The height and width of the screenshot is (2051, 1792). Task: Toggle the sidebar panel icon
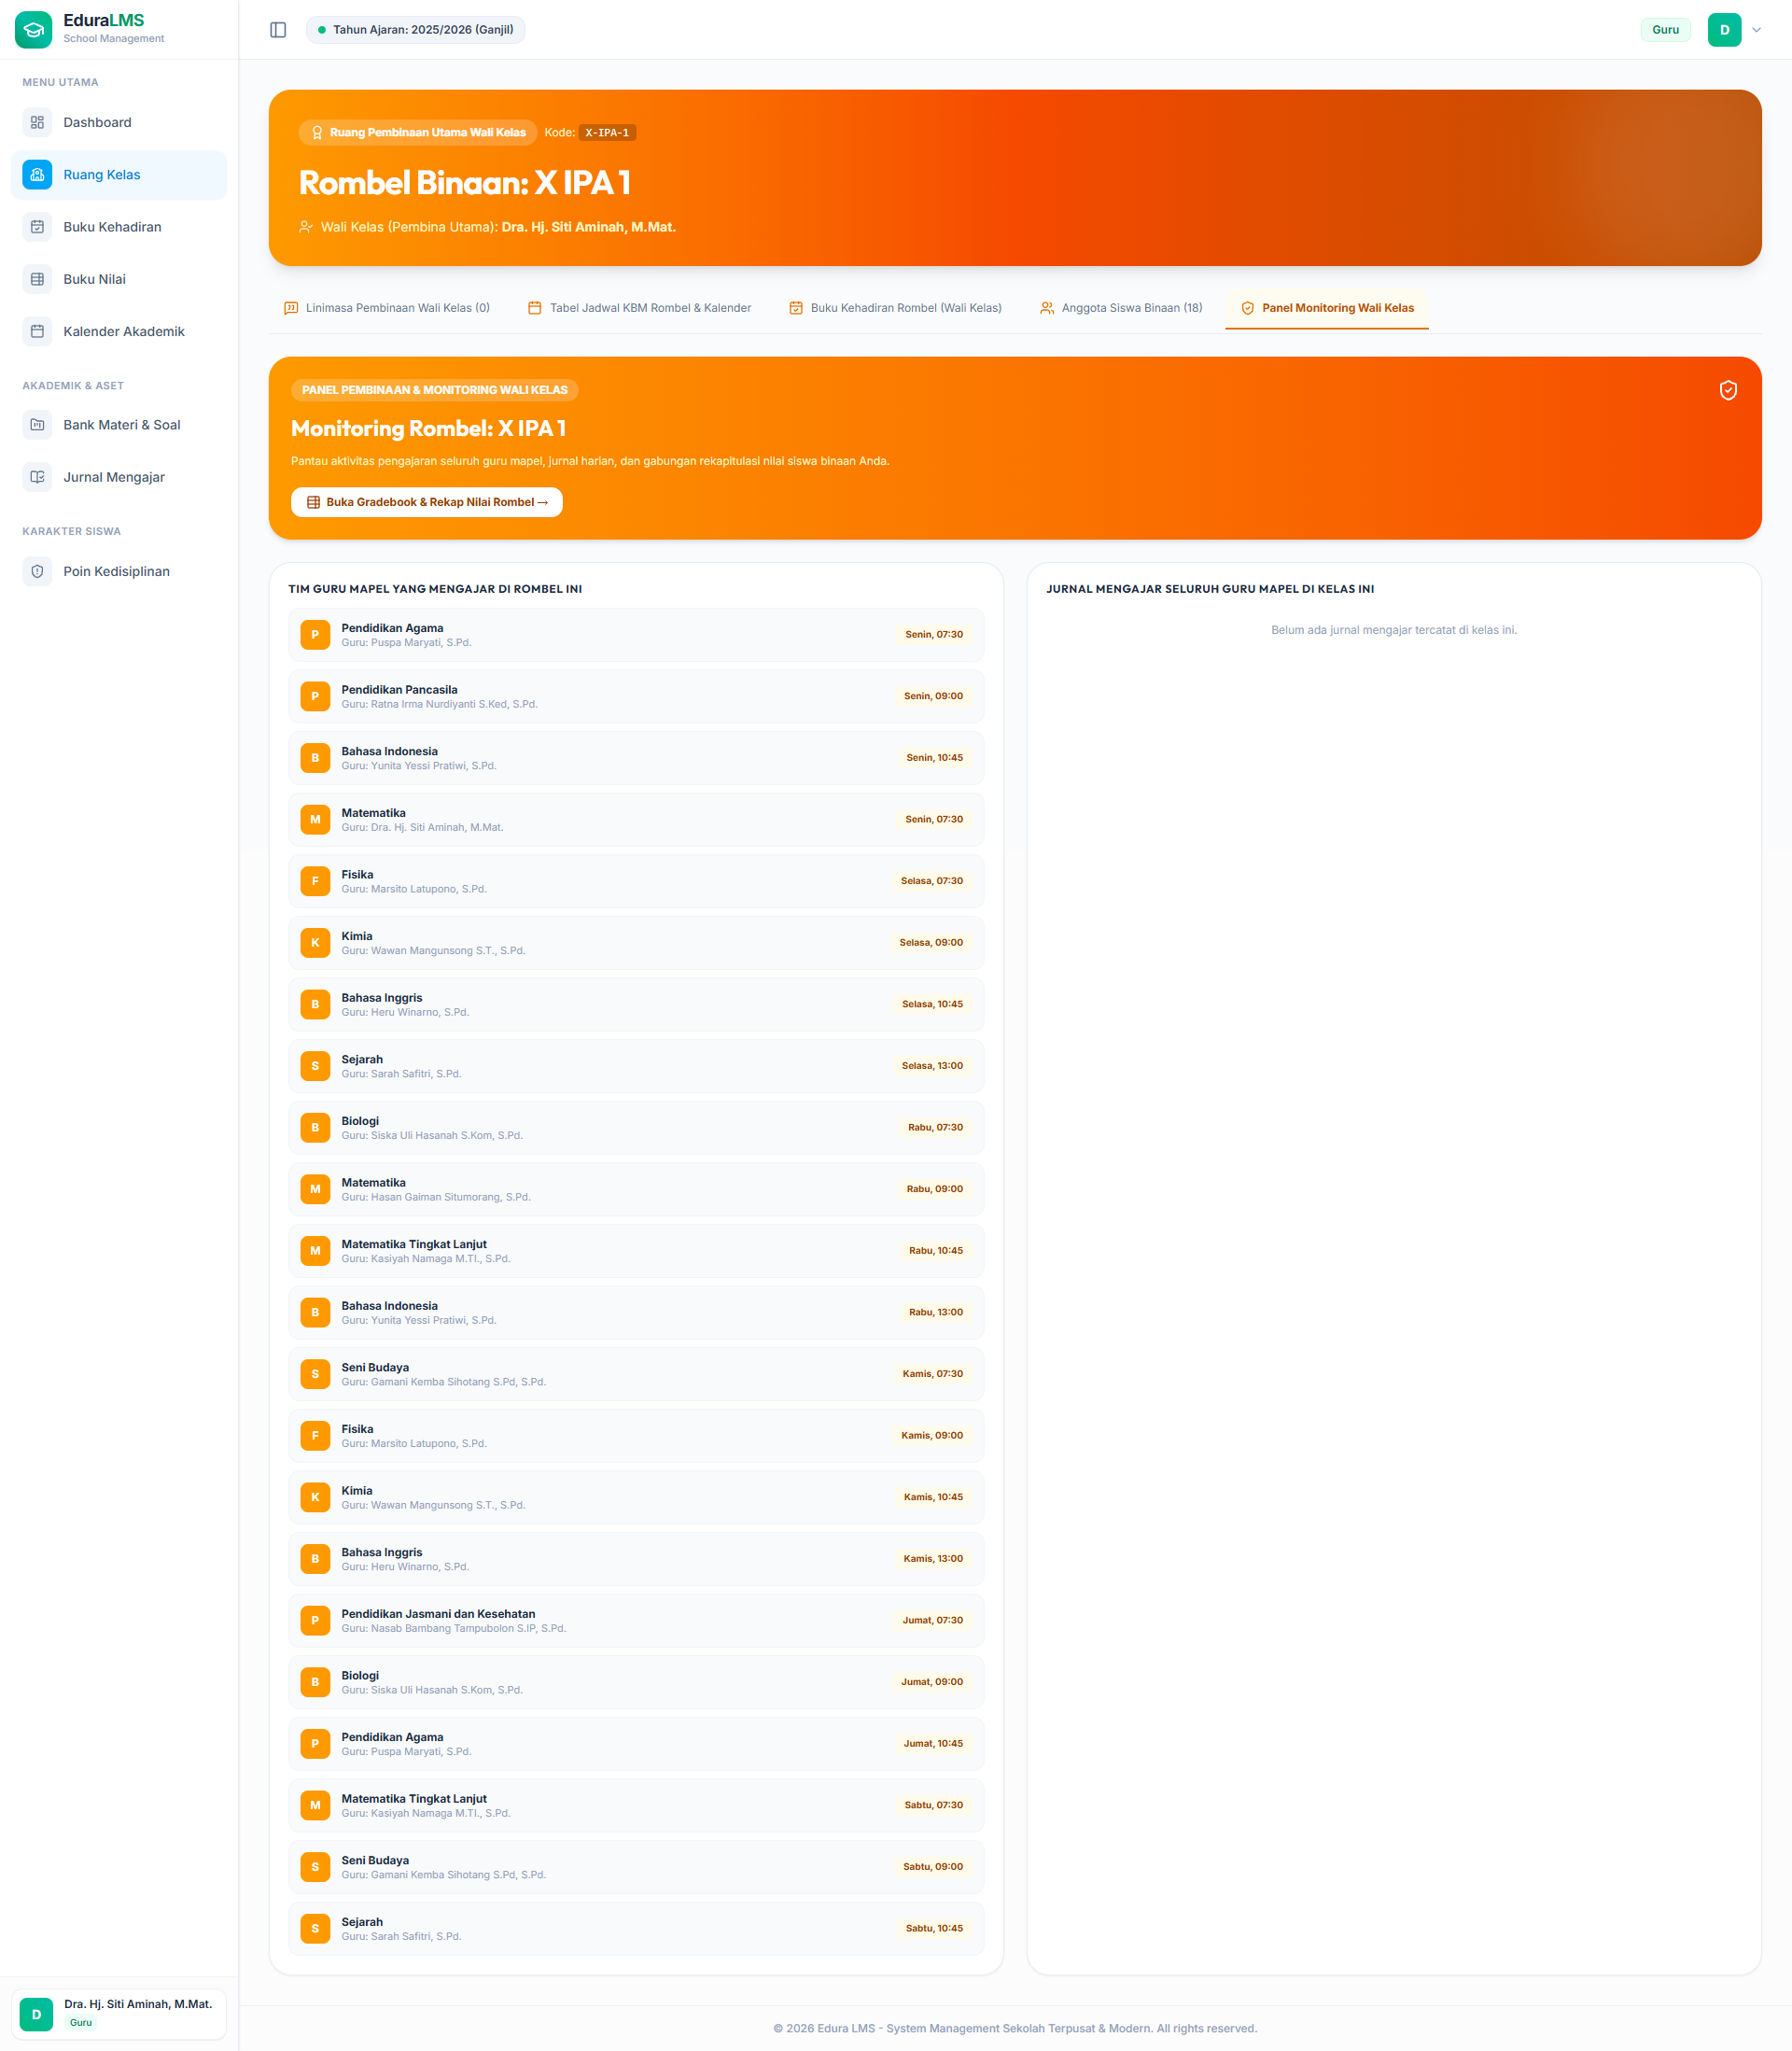278,30
